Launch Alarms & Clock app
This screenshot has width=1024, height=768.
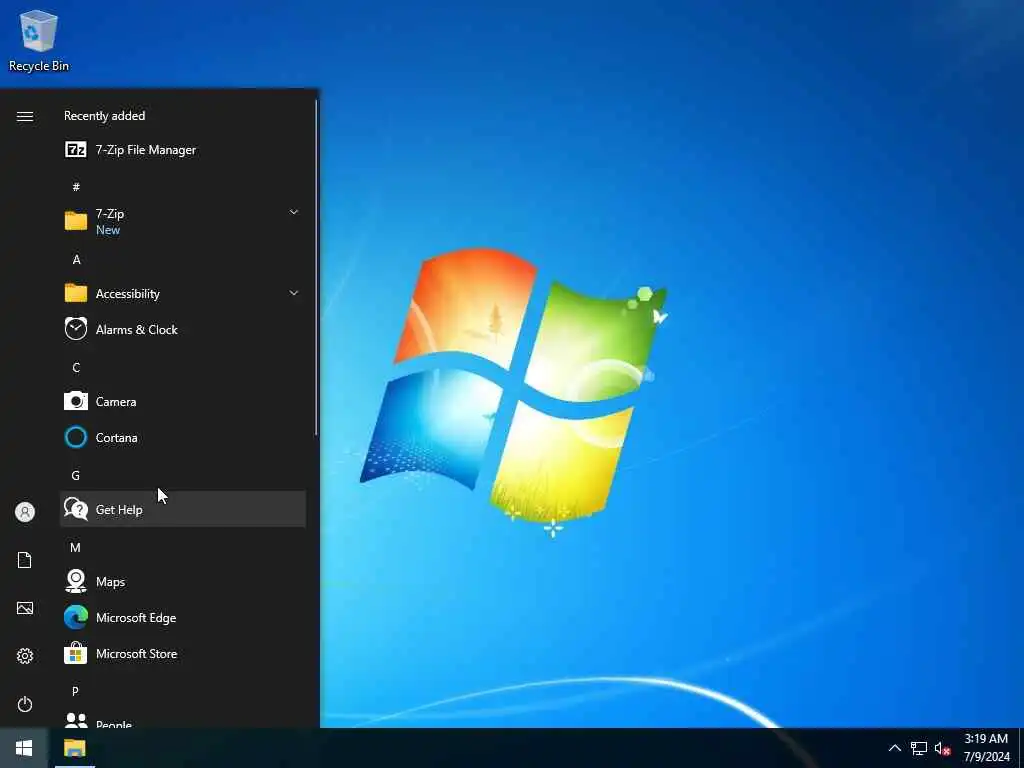183,329
